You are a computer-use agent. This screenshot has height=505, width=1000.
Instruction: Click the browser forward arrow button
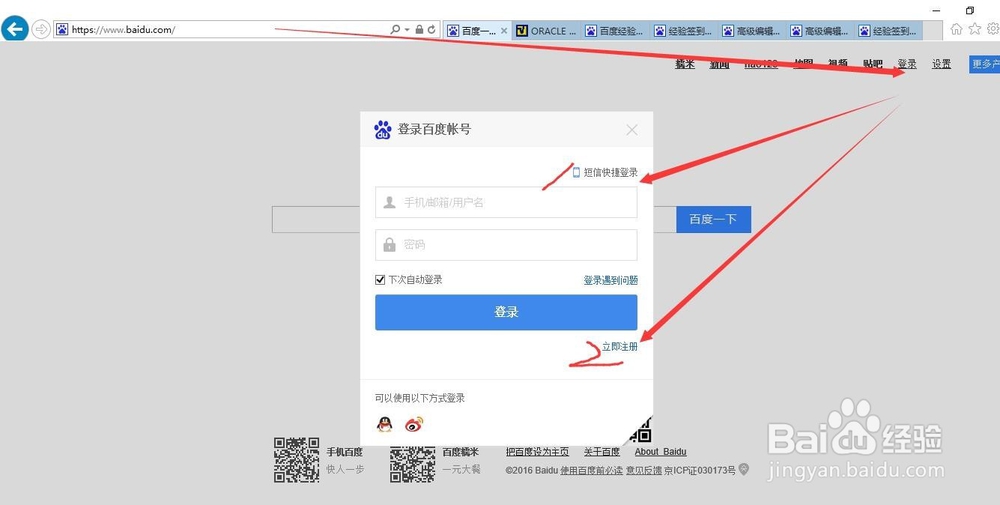click(41, 29)
